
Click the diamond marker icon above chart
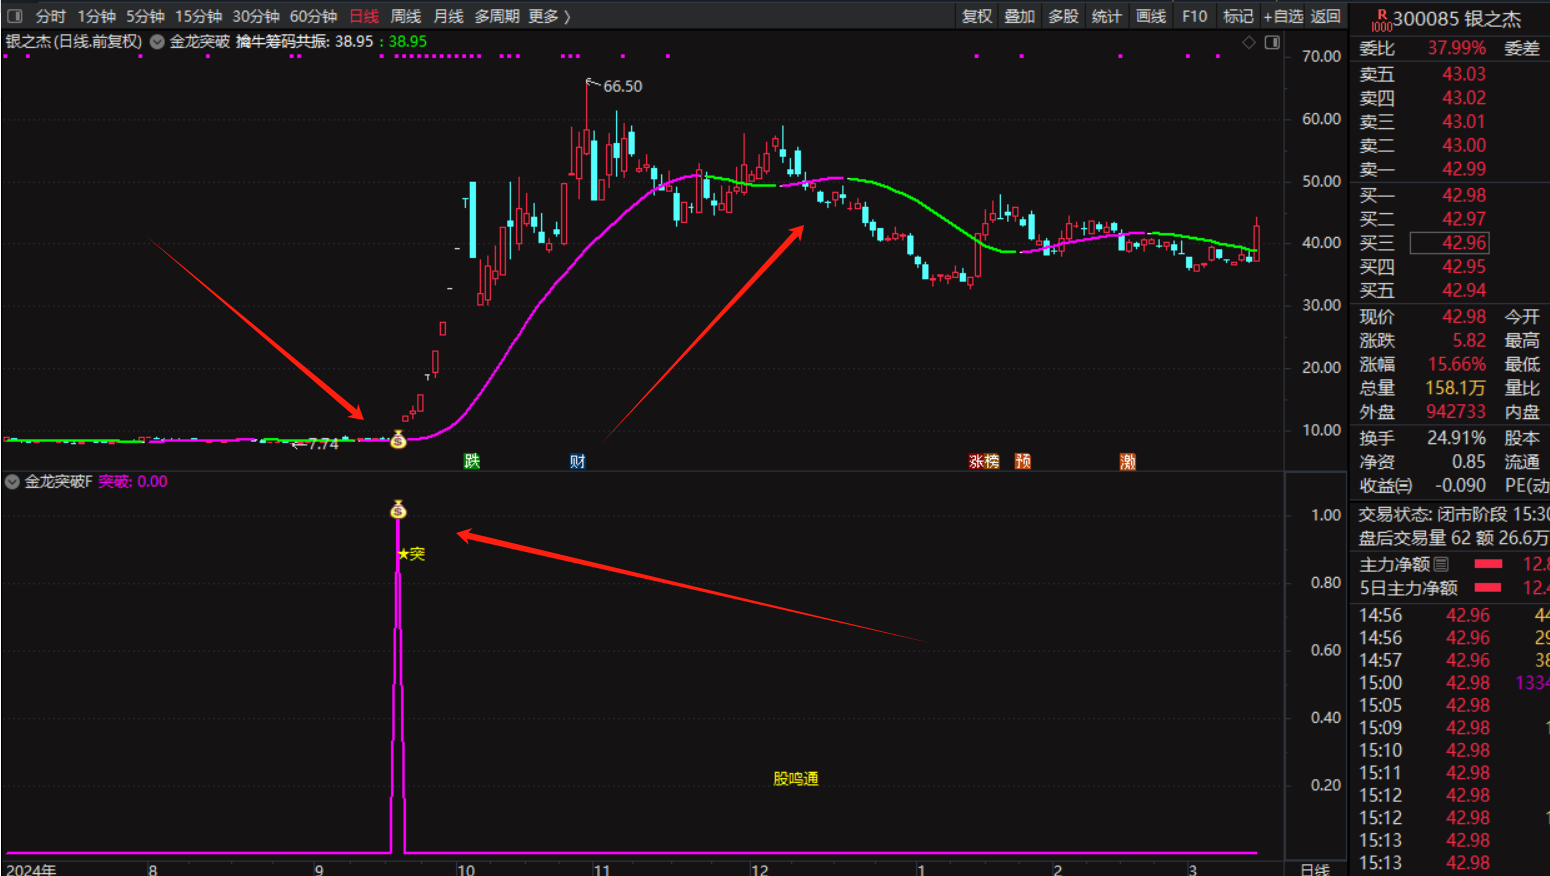pyautogui.click(x=1248, y=42)
